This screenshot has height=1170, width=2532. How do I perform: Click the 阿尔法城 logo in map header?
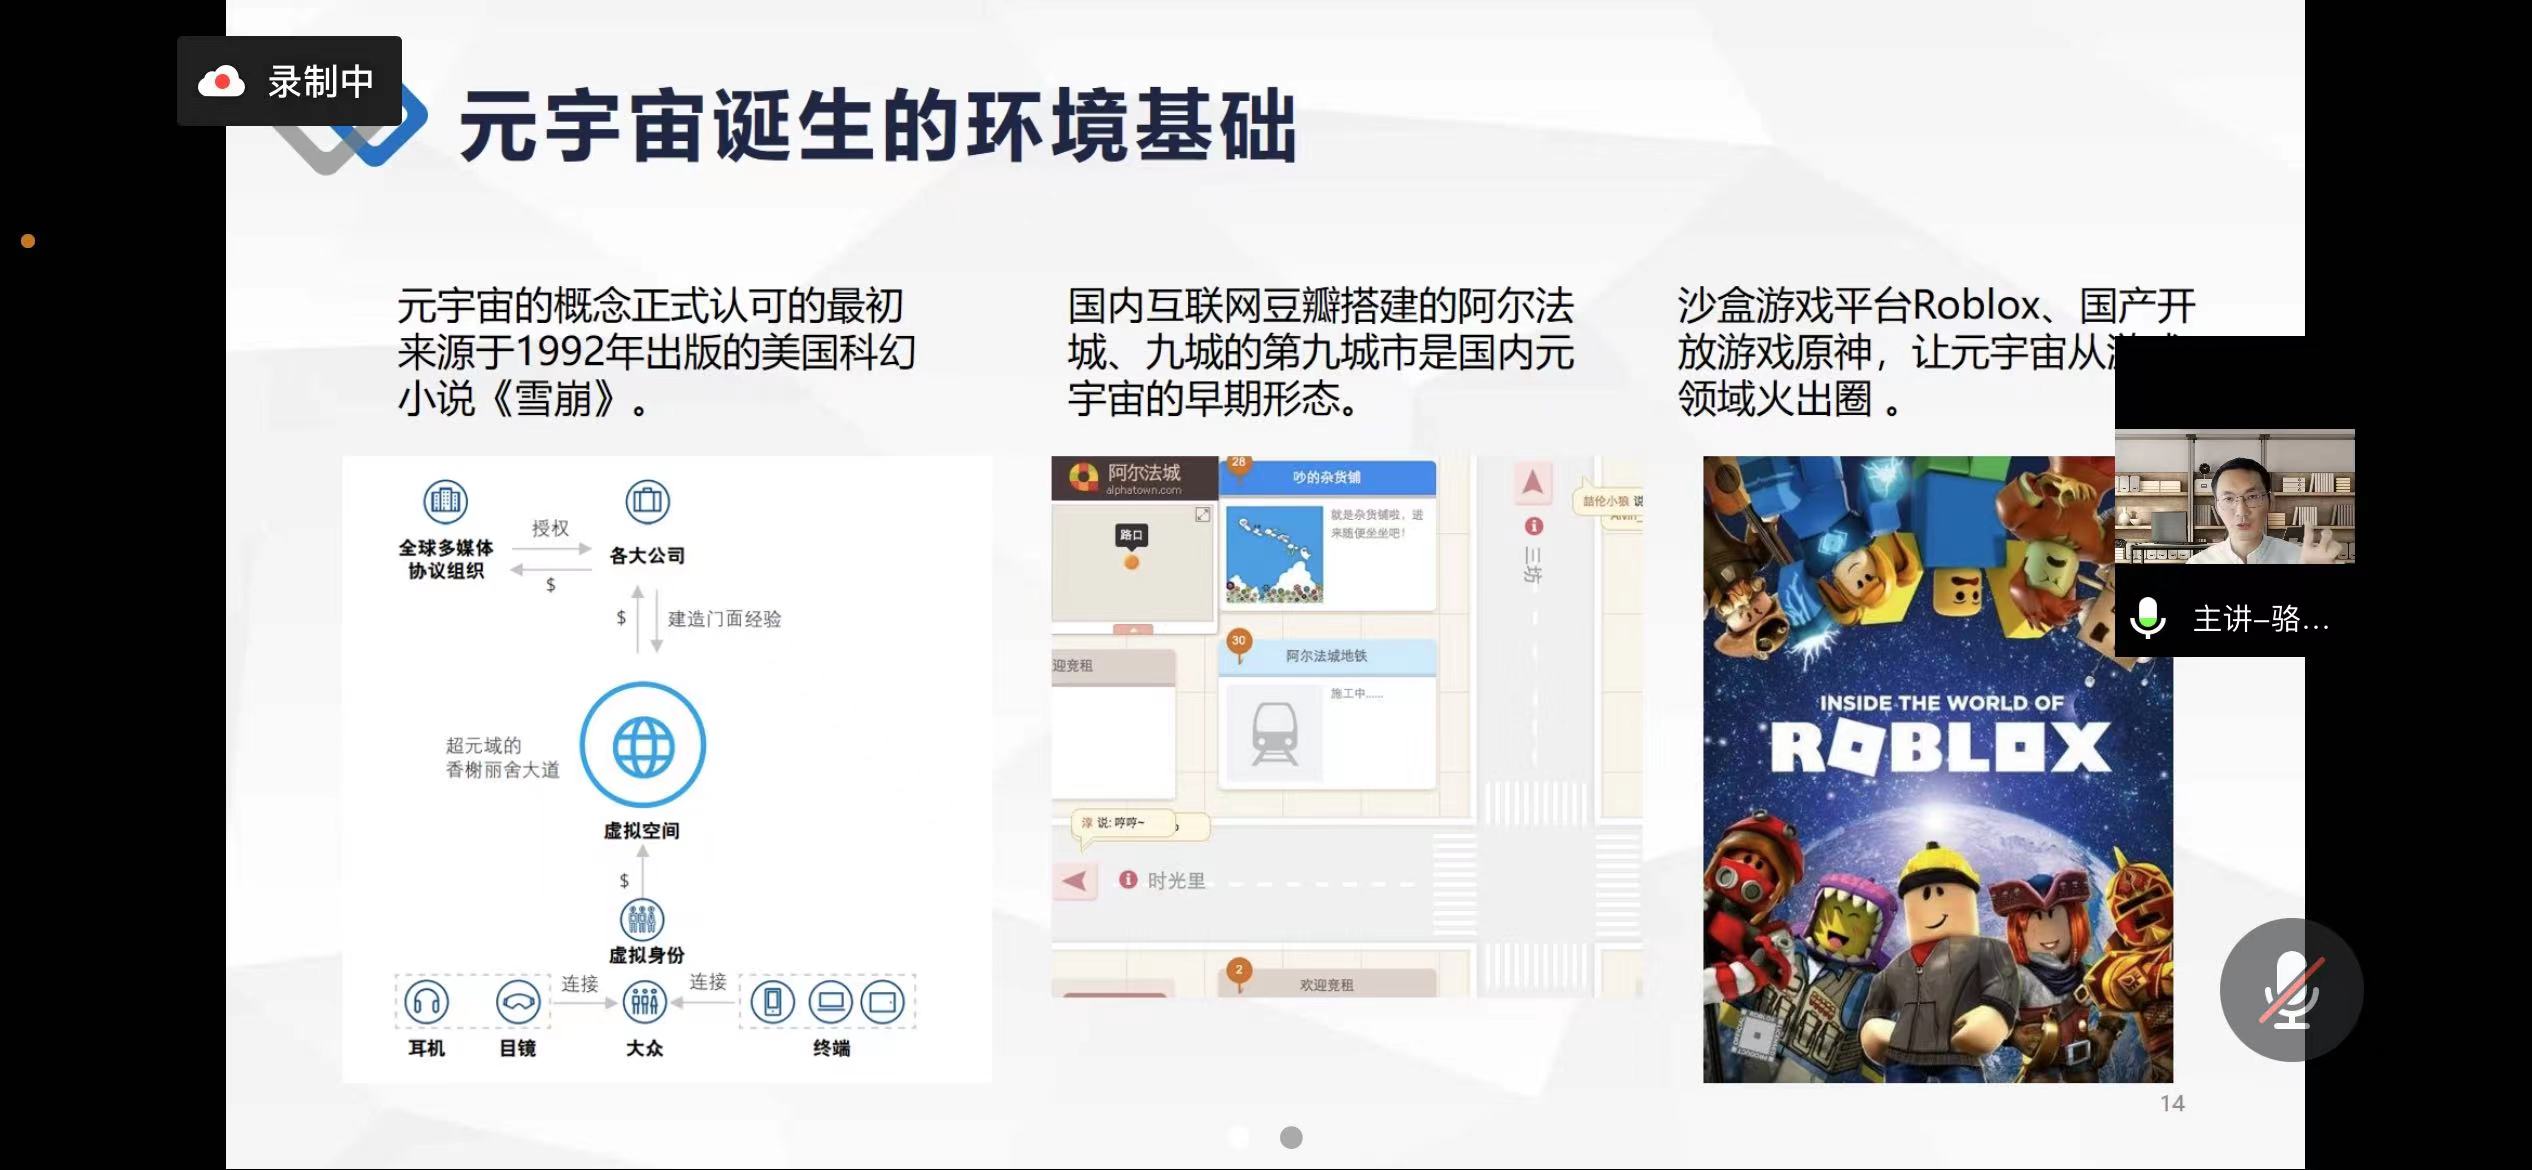(x=1083, y=477)
